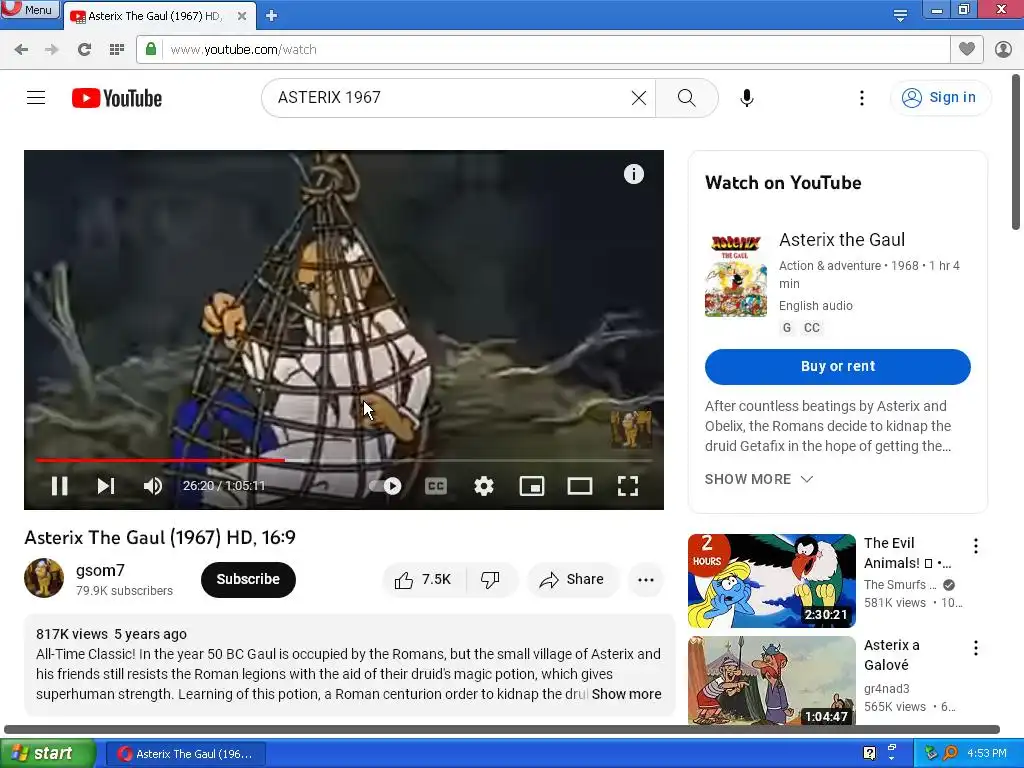The image size is (1024, 768).
Task: Toggle the autoplay switch
Action: (x=385, y=486)
